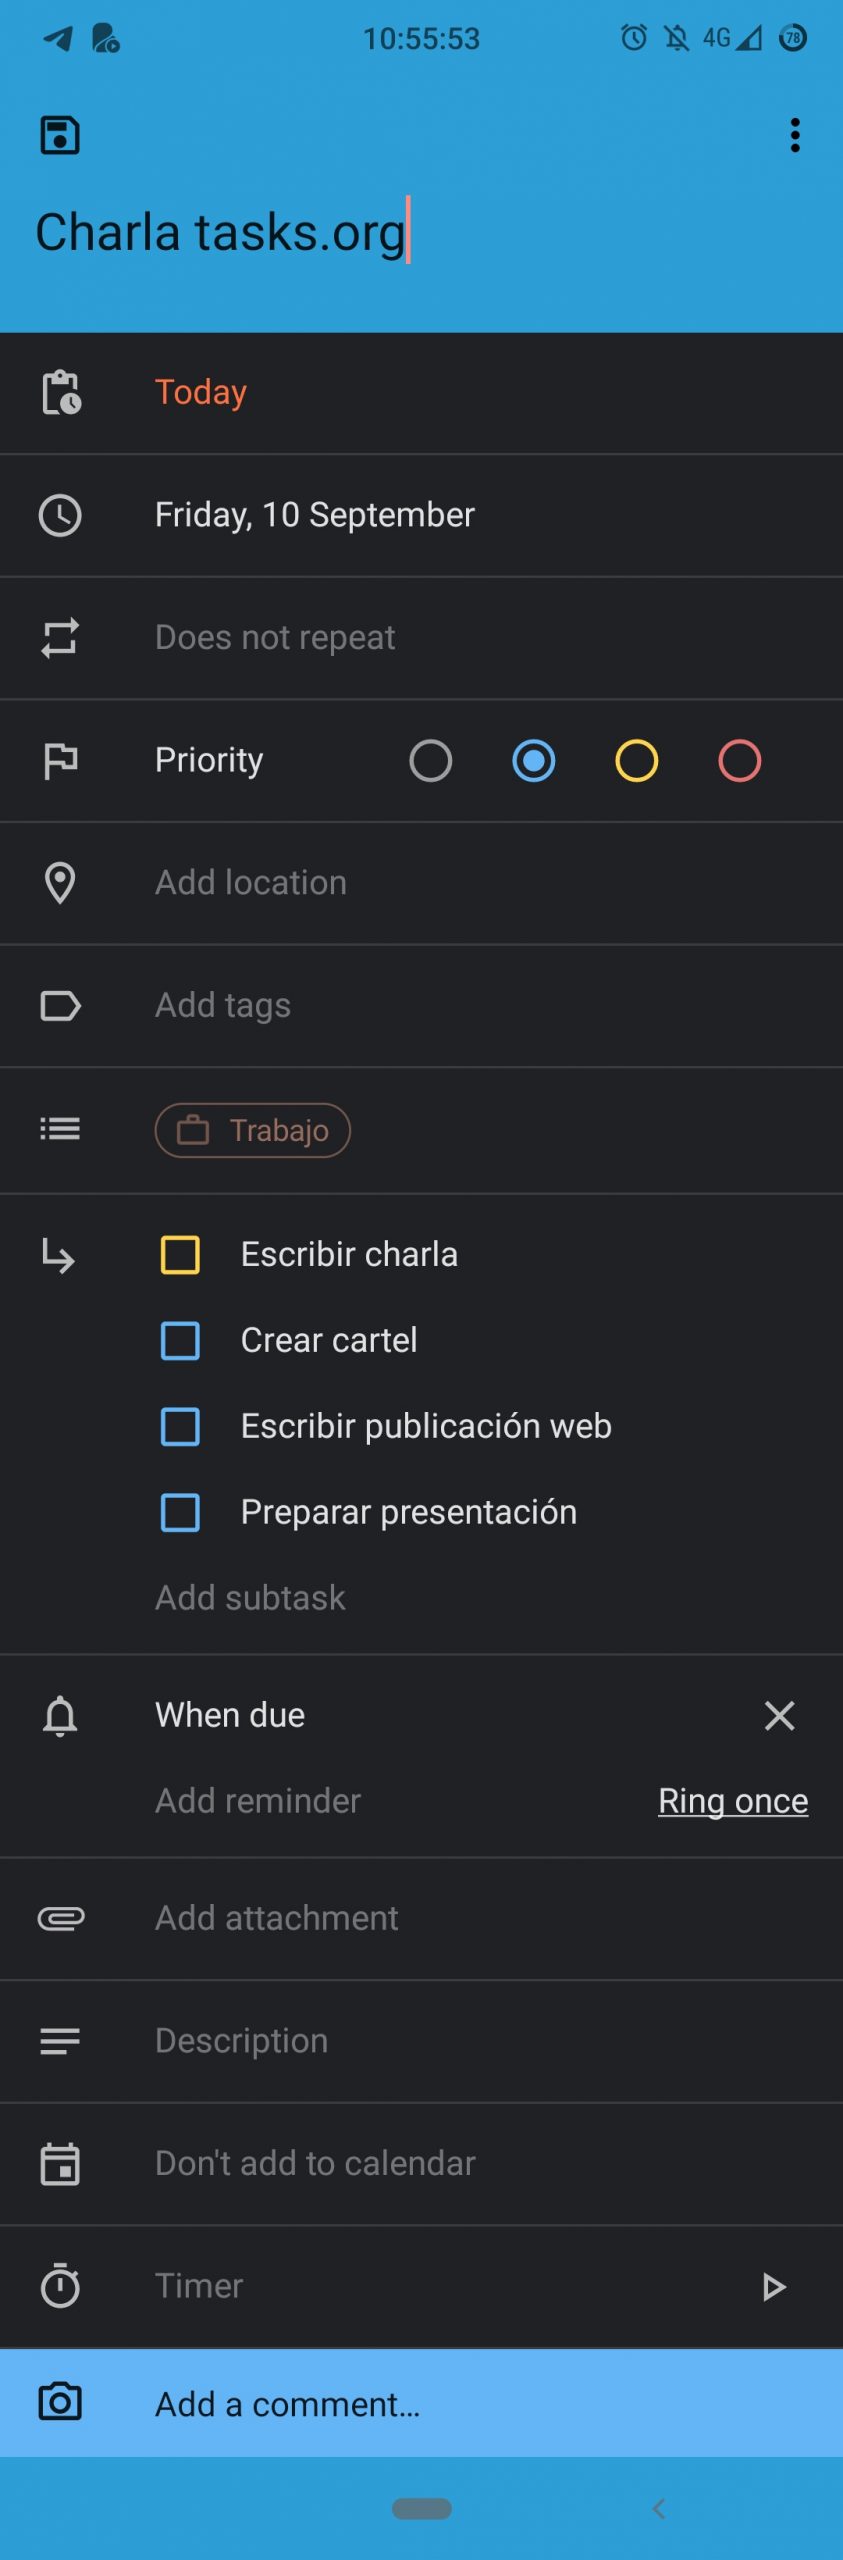Viewport: 843px width, 2560px height.
Task: Save the task using the floppy disk icon
Action: click(x=60, y=135)
